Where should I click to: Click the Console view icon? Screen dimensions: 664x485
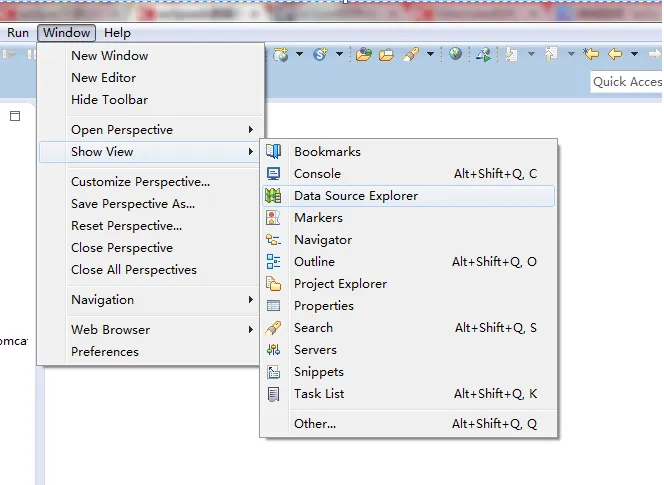273,173
